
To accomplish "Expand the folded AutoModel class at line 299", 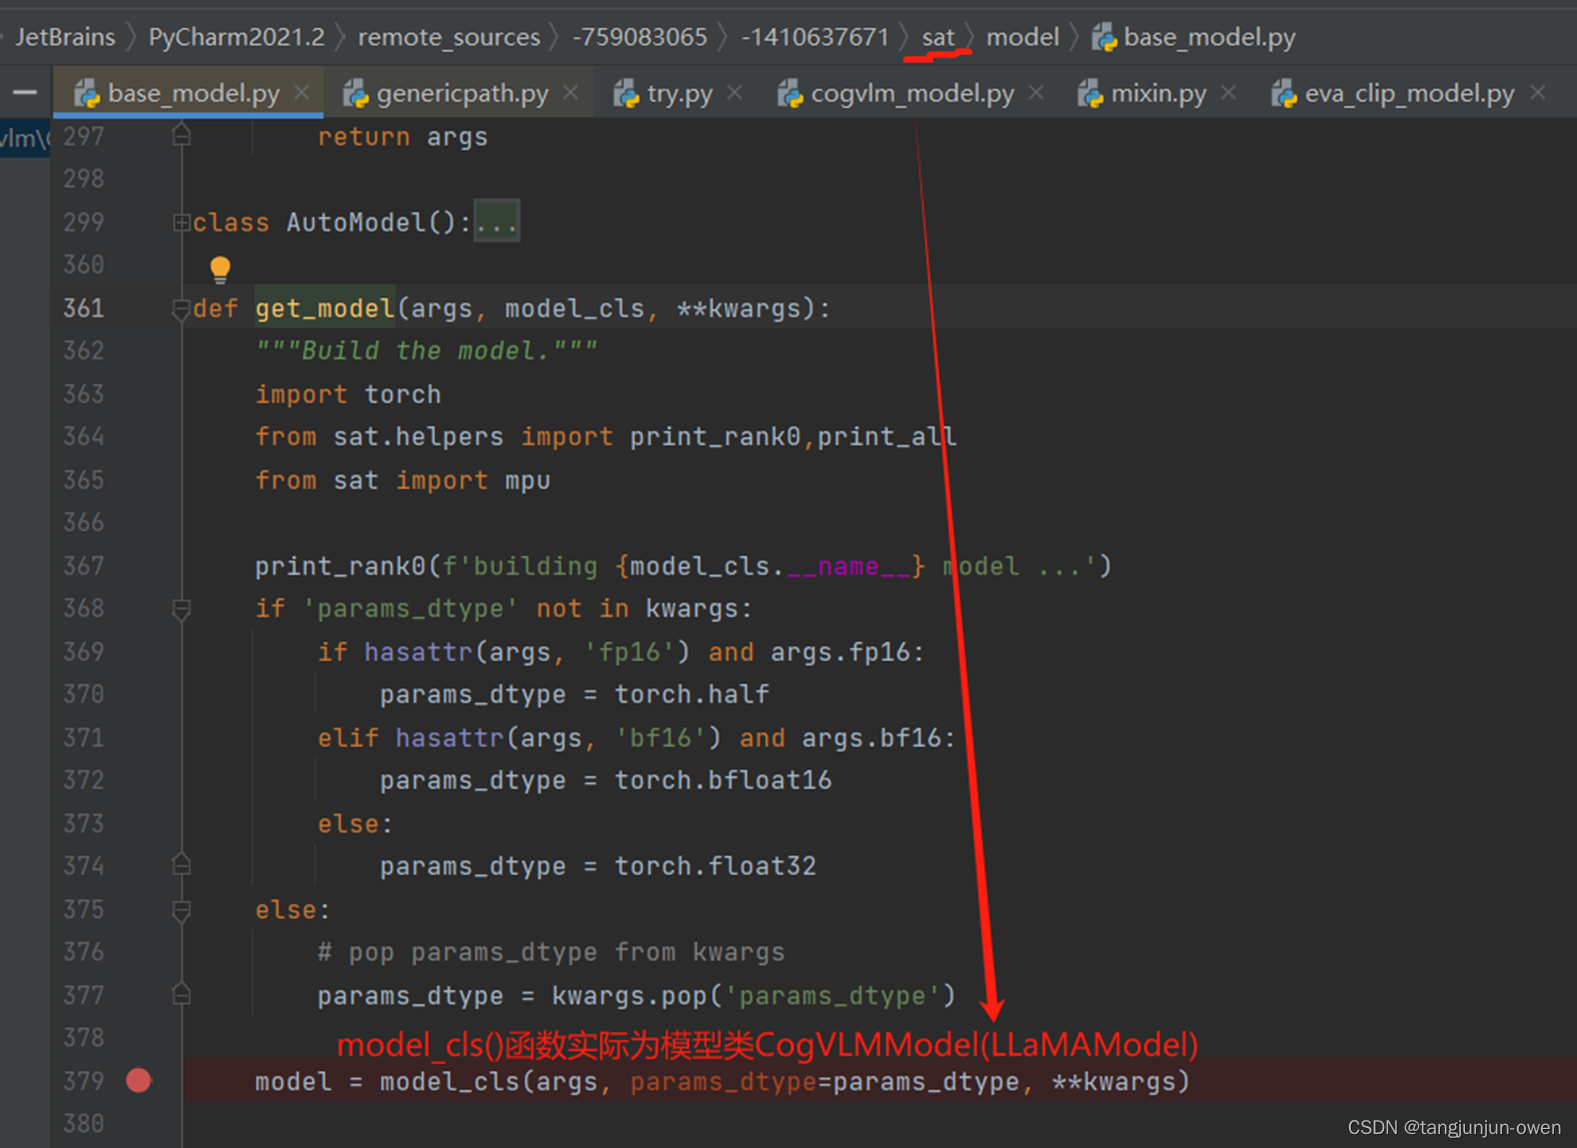I will click(181, 222).
